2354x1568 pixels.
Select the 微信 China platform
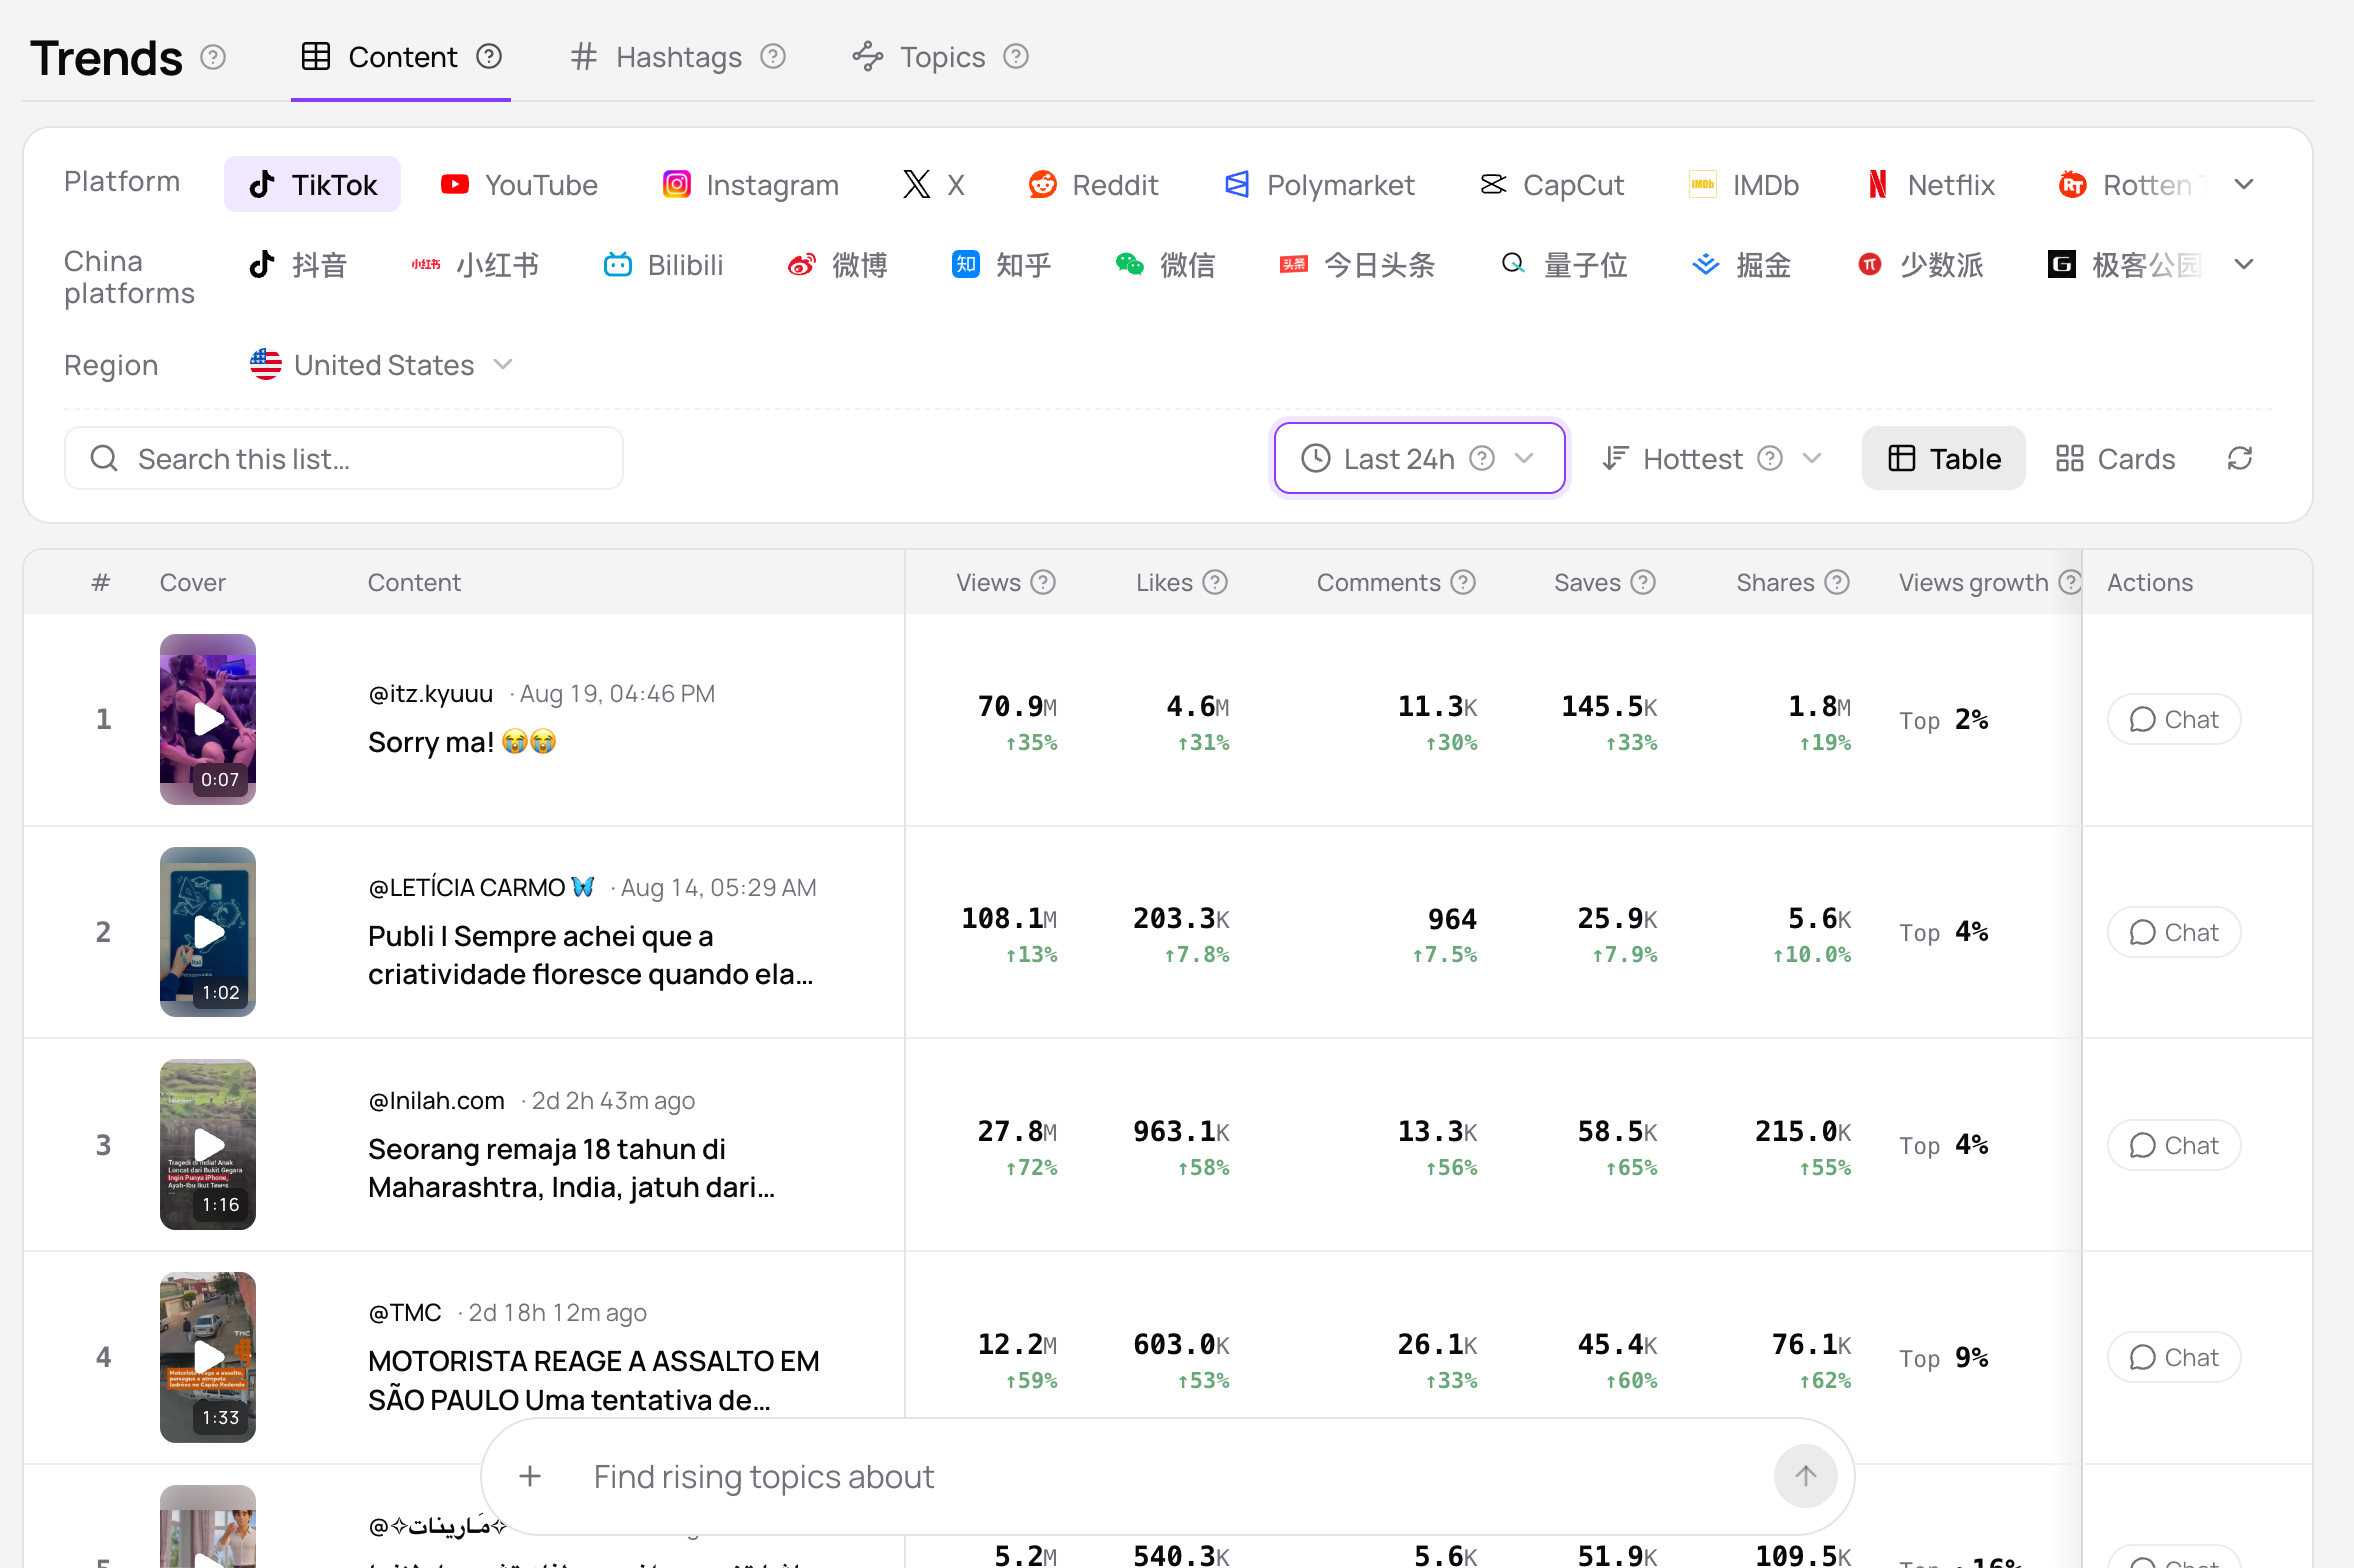(x=1166, y=265)
